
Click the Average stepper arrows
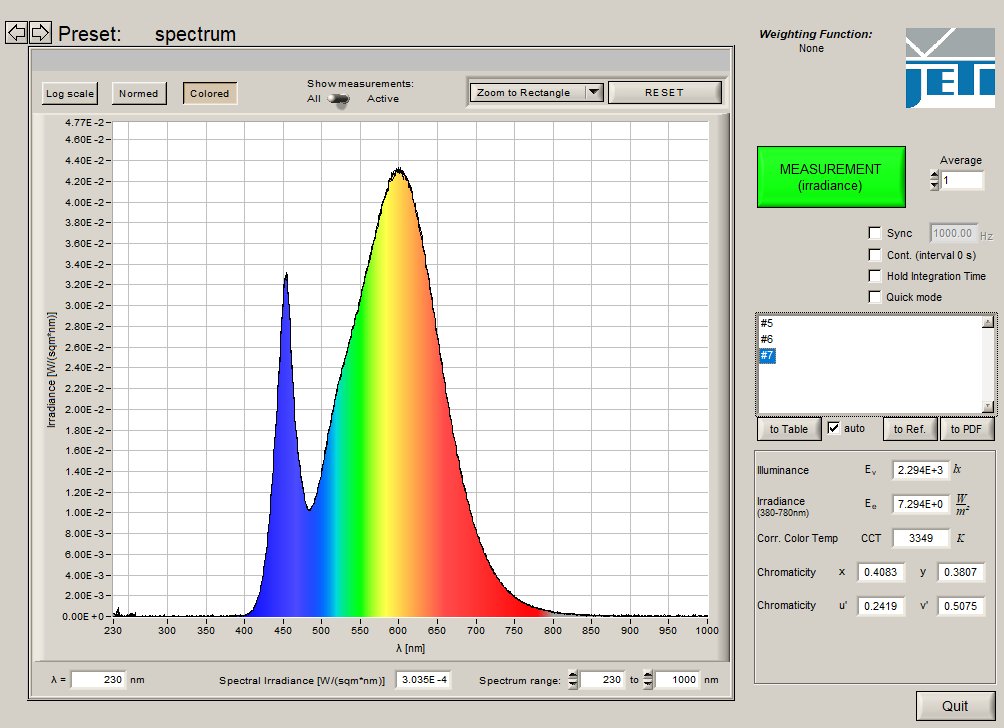pyautogui.click(x=935, y=180)
